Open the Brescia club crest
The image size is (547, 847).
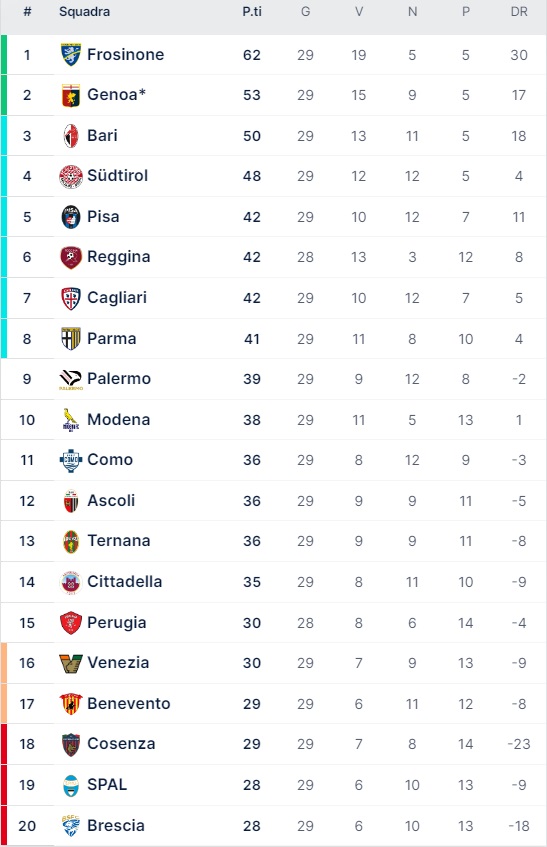[71, 825]
